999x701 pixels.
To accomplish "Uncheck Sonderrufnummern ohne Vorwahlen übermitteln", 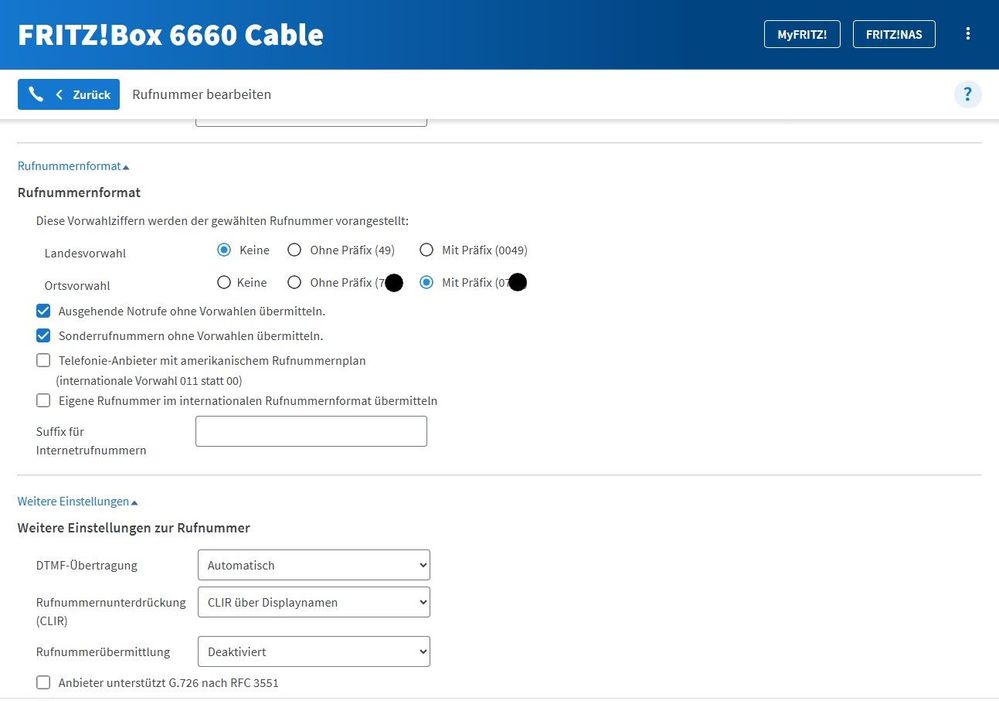I will [43, 336].
